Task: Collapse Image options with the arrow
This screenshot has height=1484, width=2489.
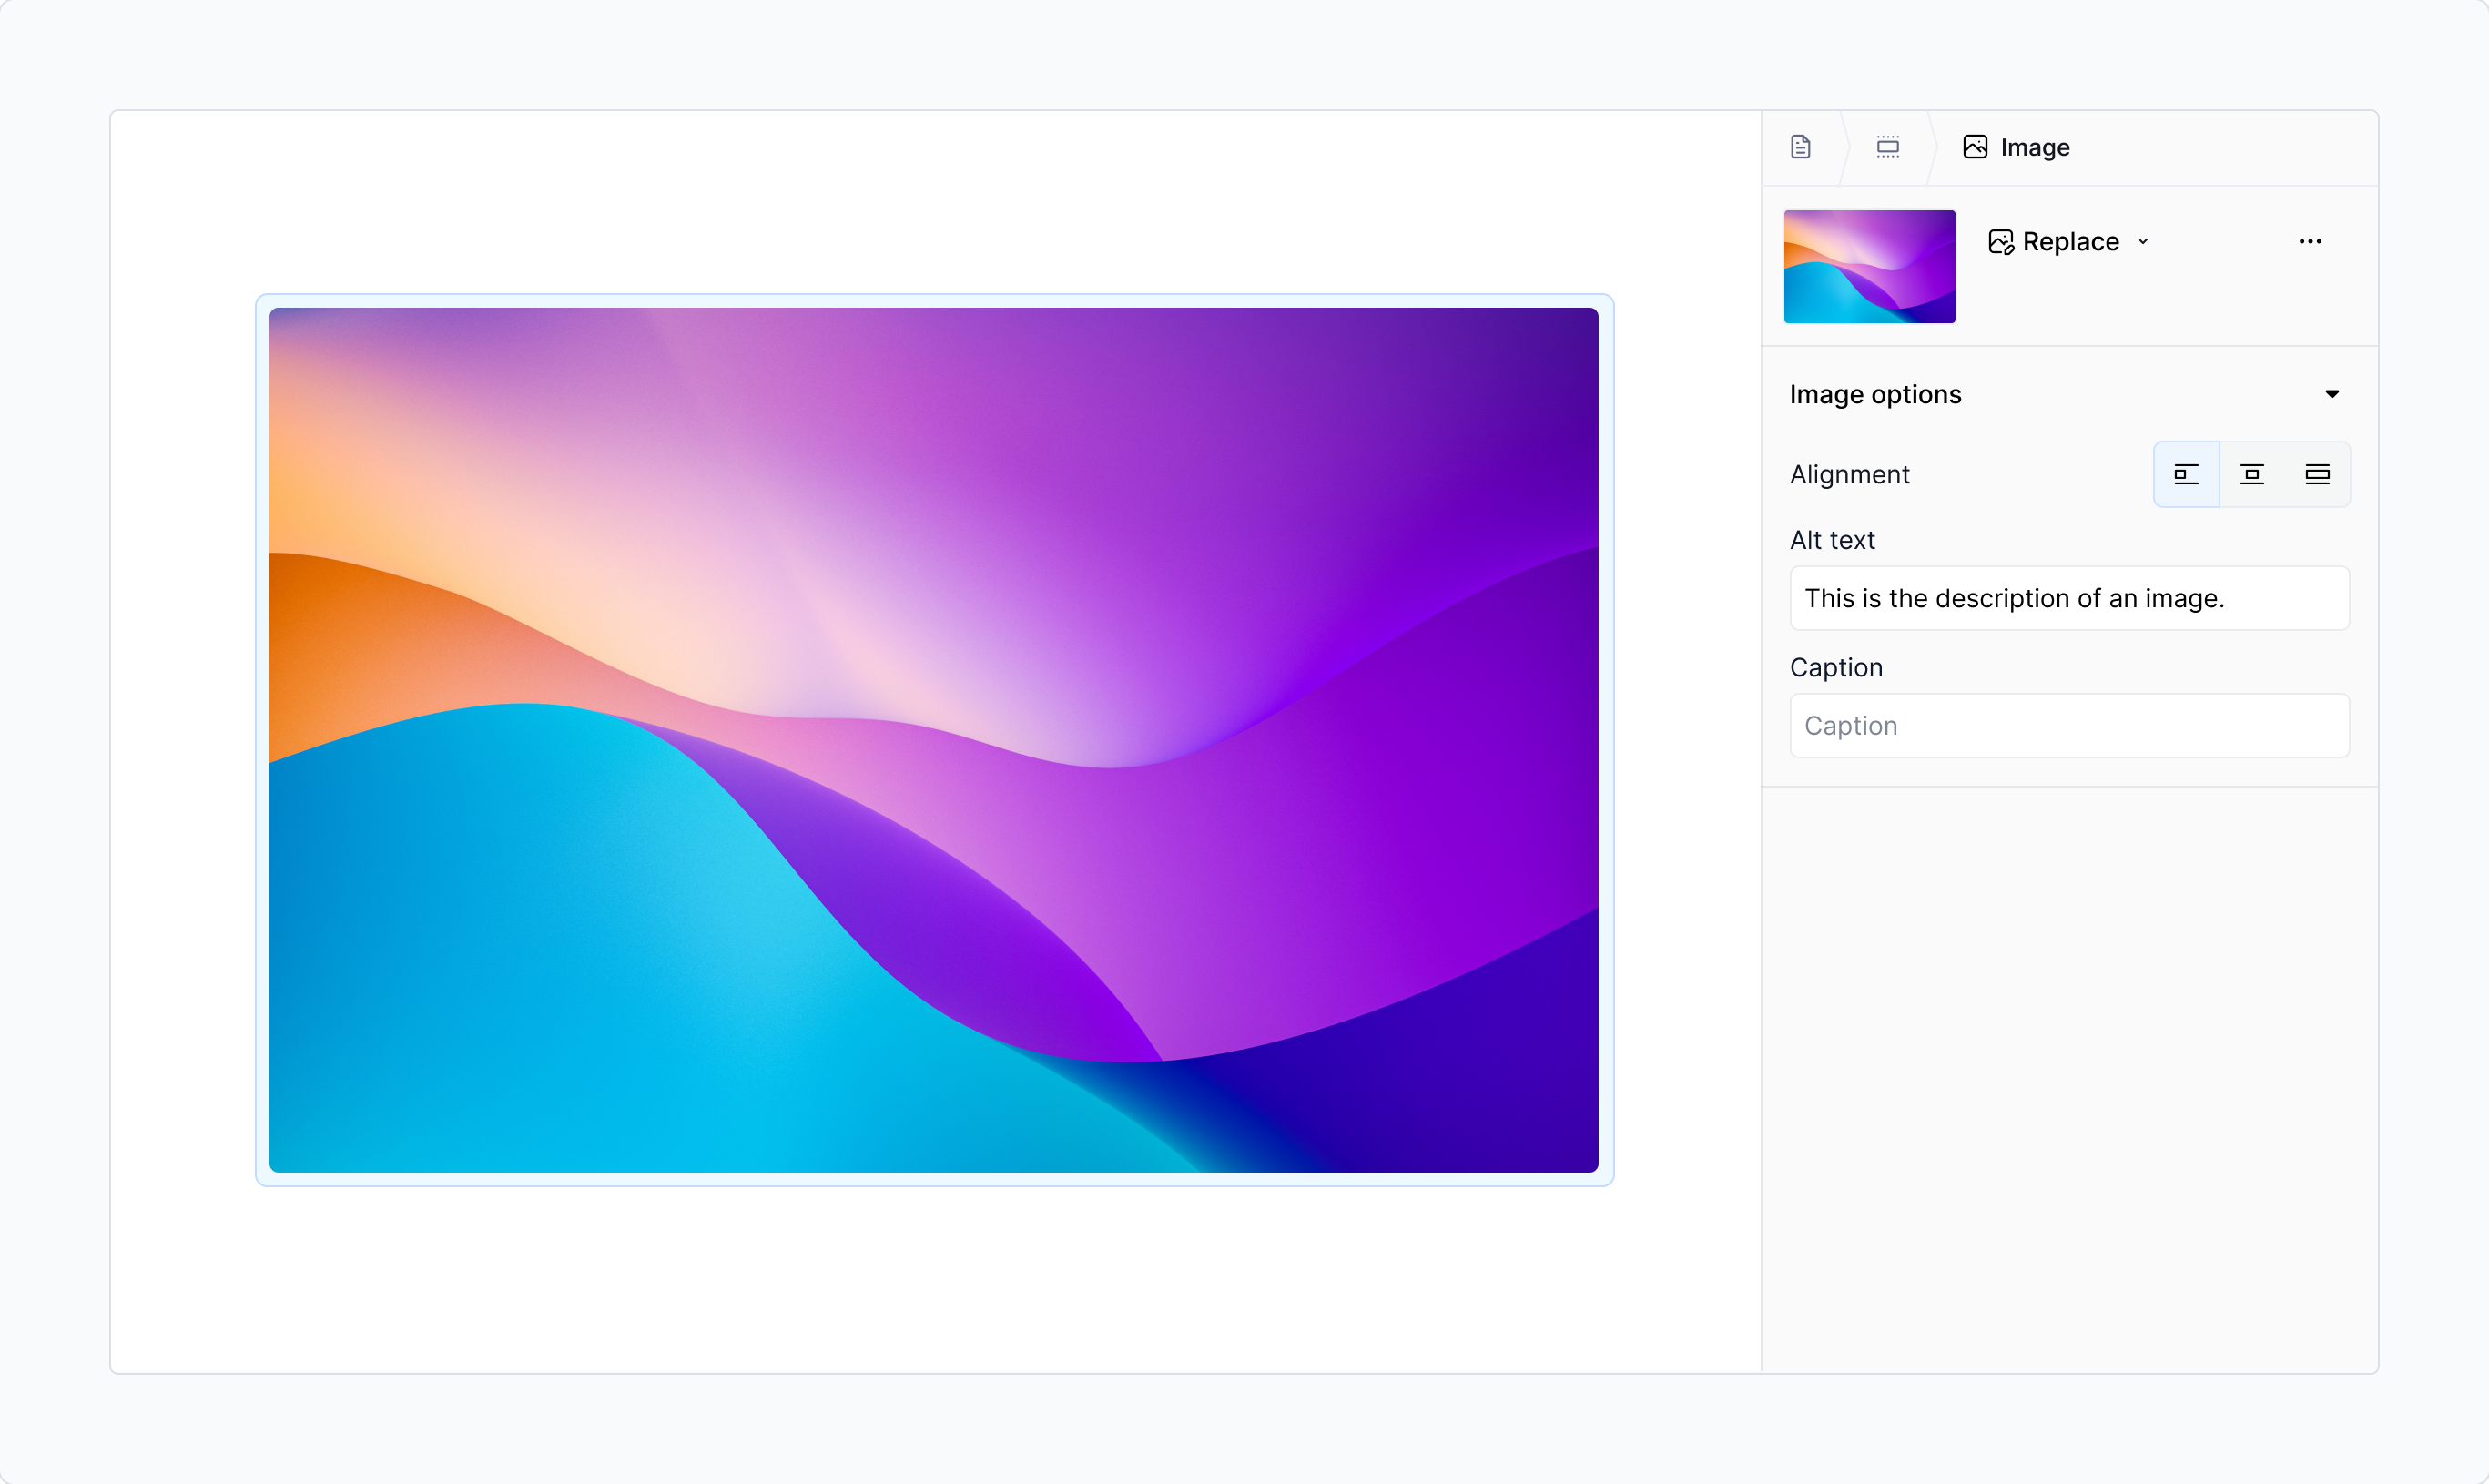Action: 2331,394
